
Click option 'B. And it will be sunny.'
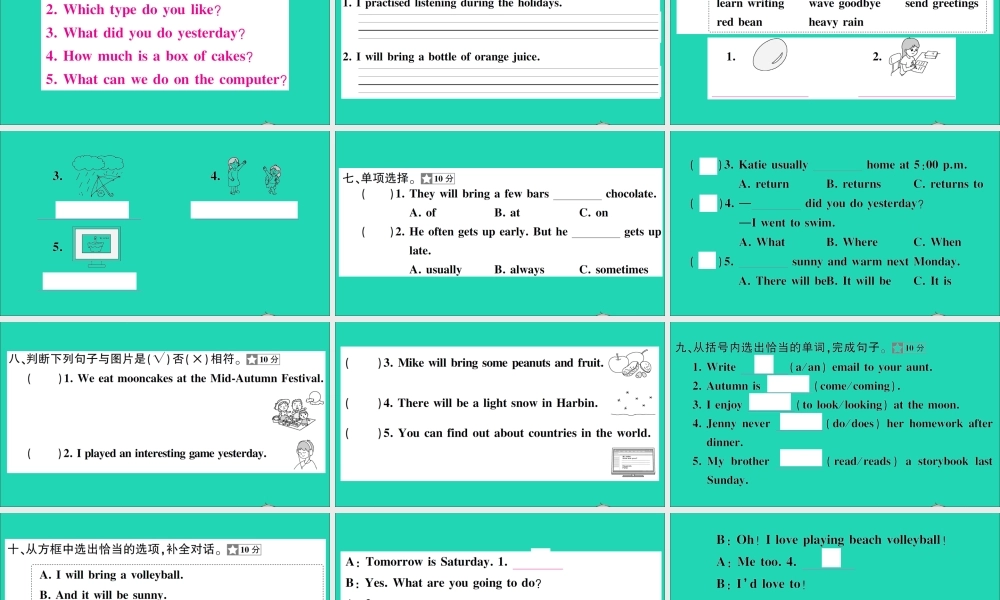(103, 594)
